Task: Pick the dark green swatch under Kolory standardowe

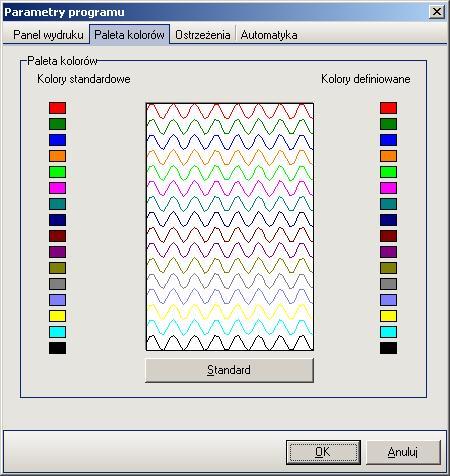Action: click(x=58, y=124)
